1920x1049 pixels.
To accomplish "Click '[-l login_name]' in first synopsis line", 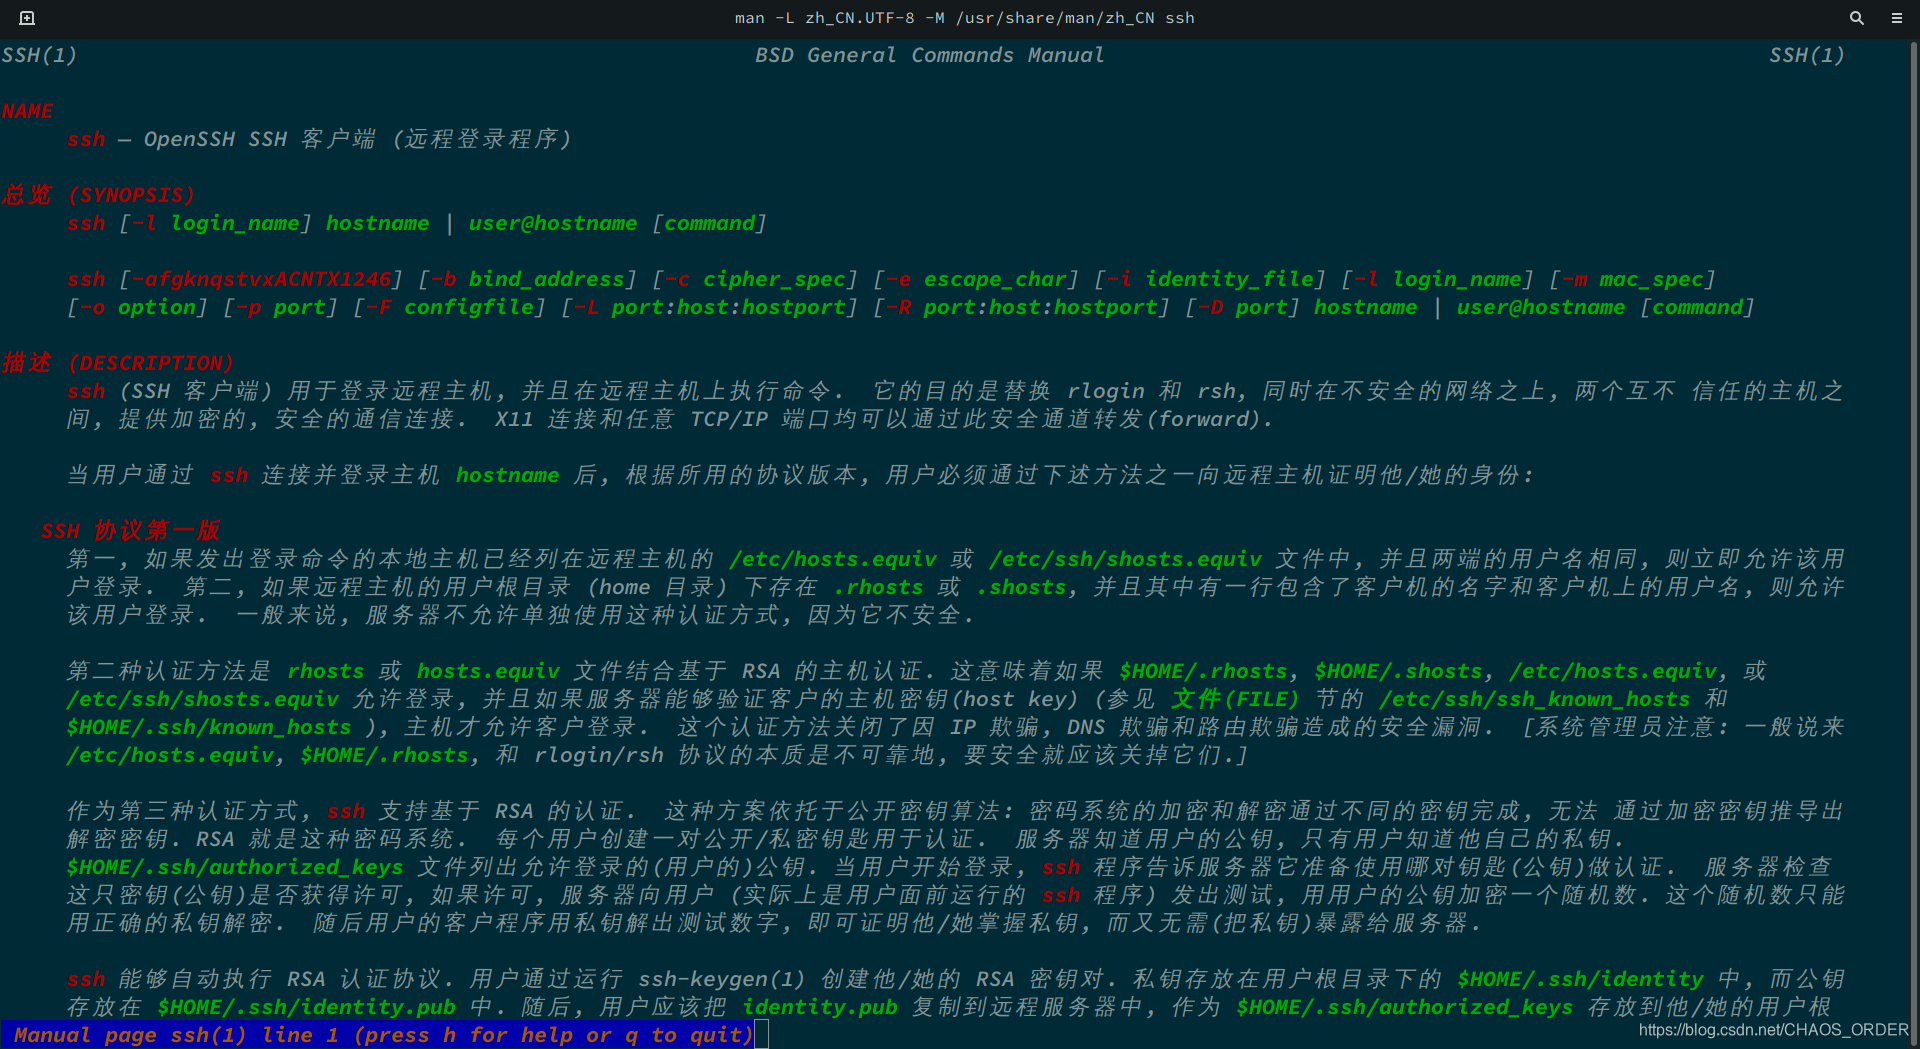I will point(215,223).
